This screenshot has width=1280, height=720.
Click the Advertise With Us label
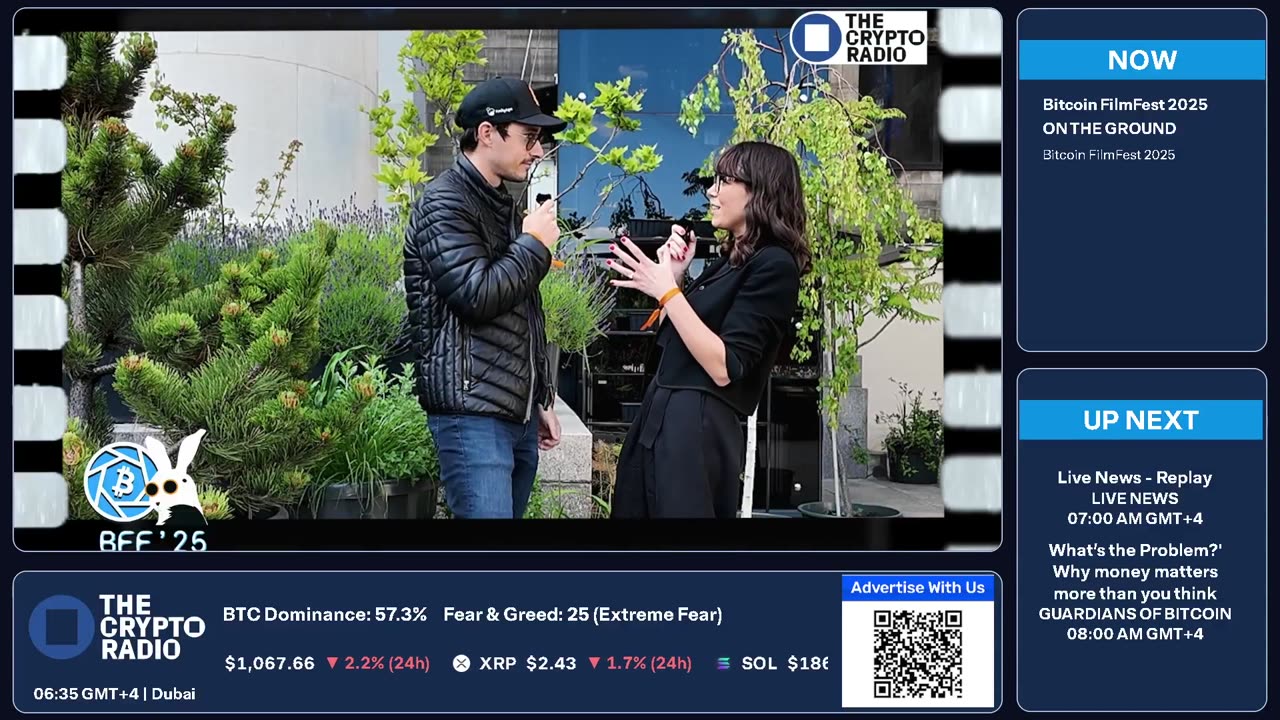tap(917, 588)
